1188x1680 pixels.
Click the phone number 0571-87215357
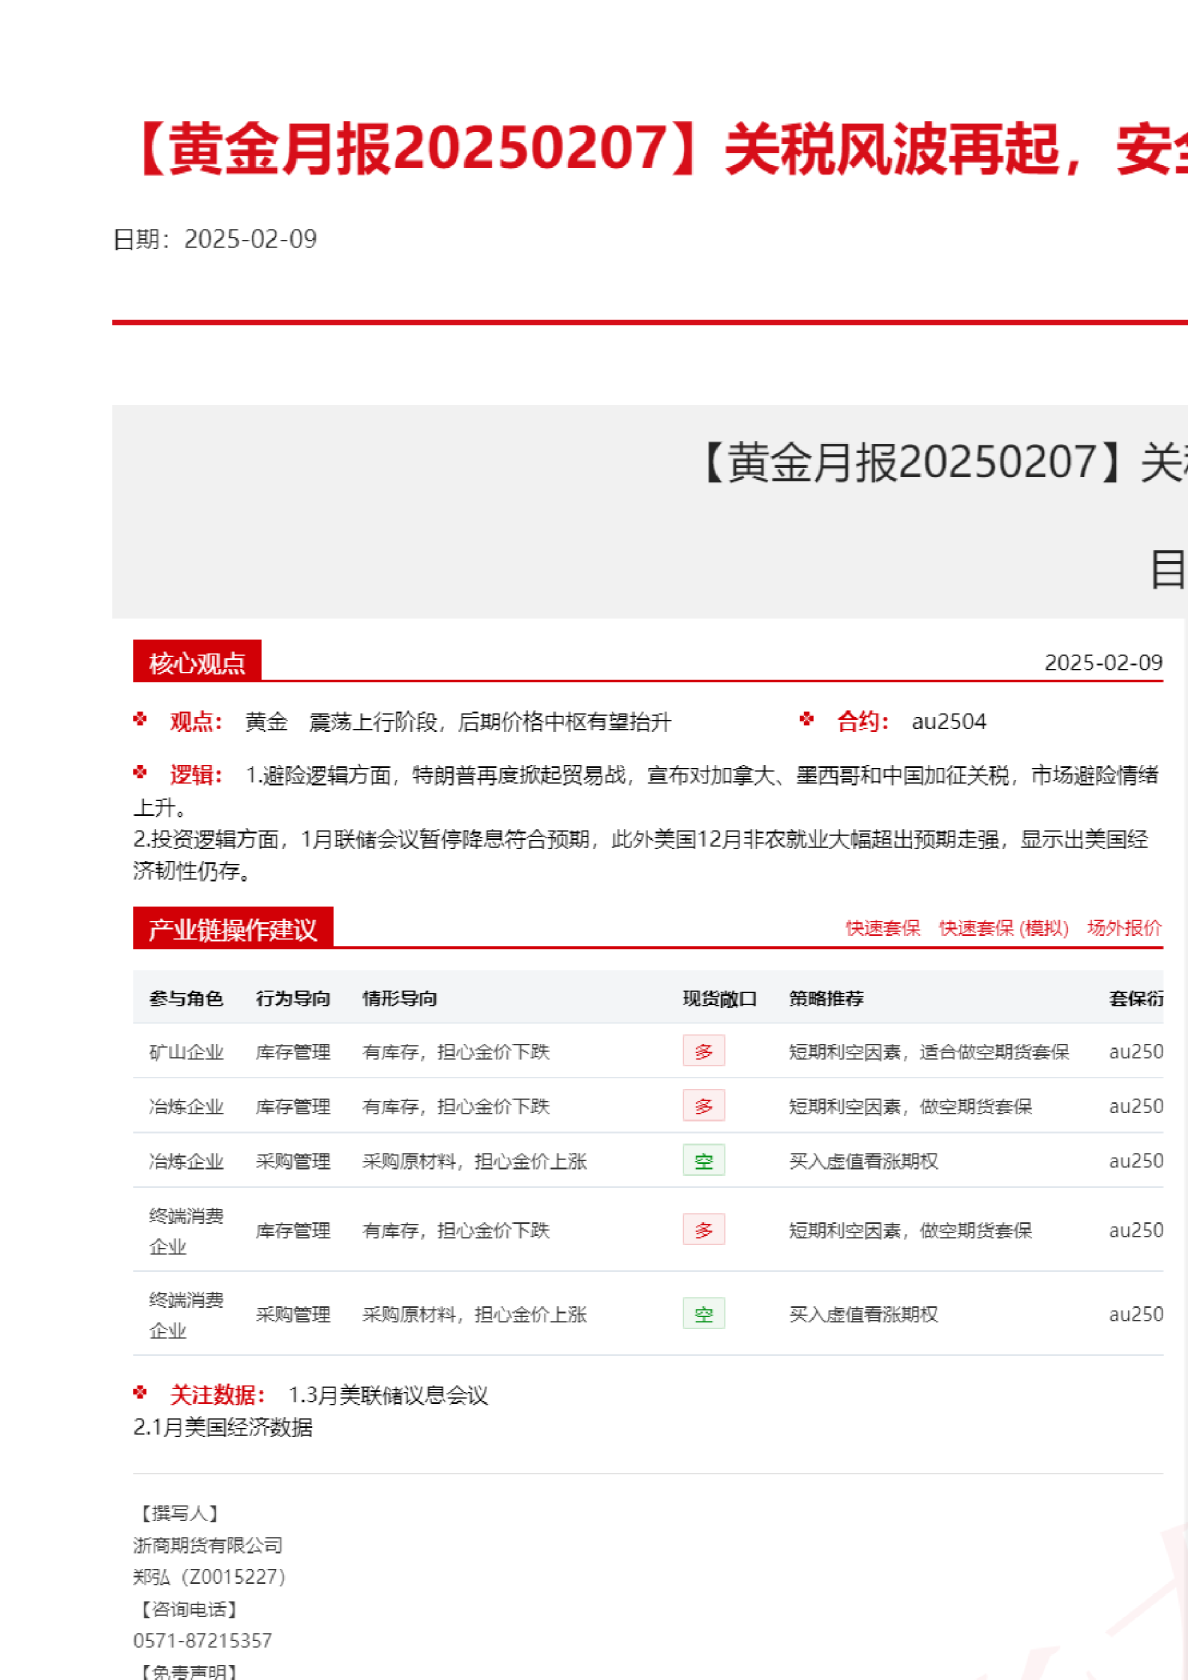click(202, 1640)
